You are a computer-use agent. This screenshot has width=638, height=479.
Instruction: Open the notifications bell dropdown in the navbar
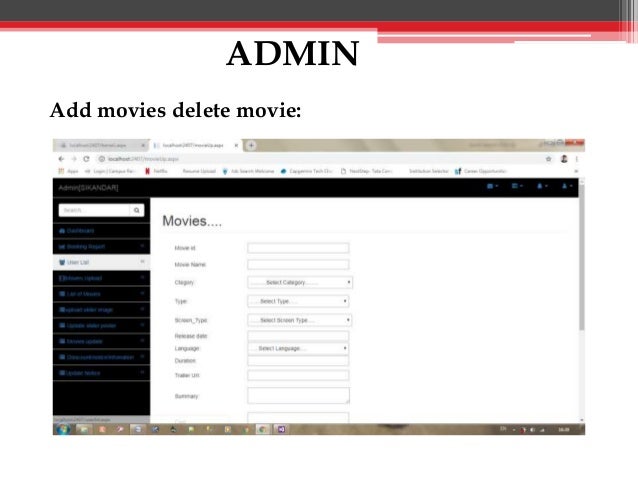[542, 186]
